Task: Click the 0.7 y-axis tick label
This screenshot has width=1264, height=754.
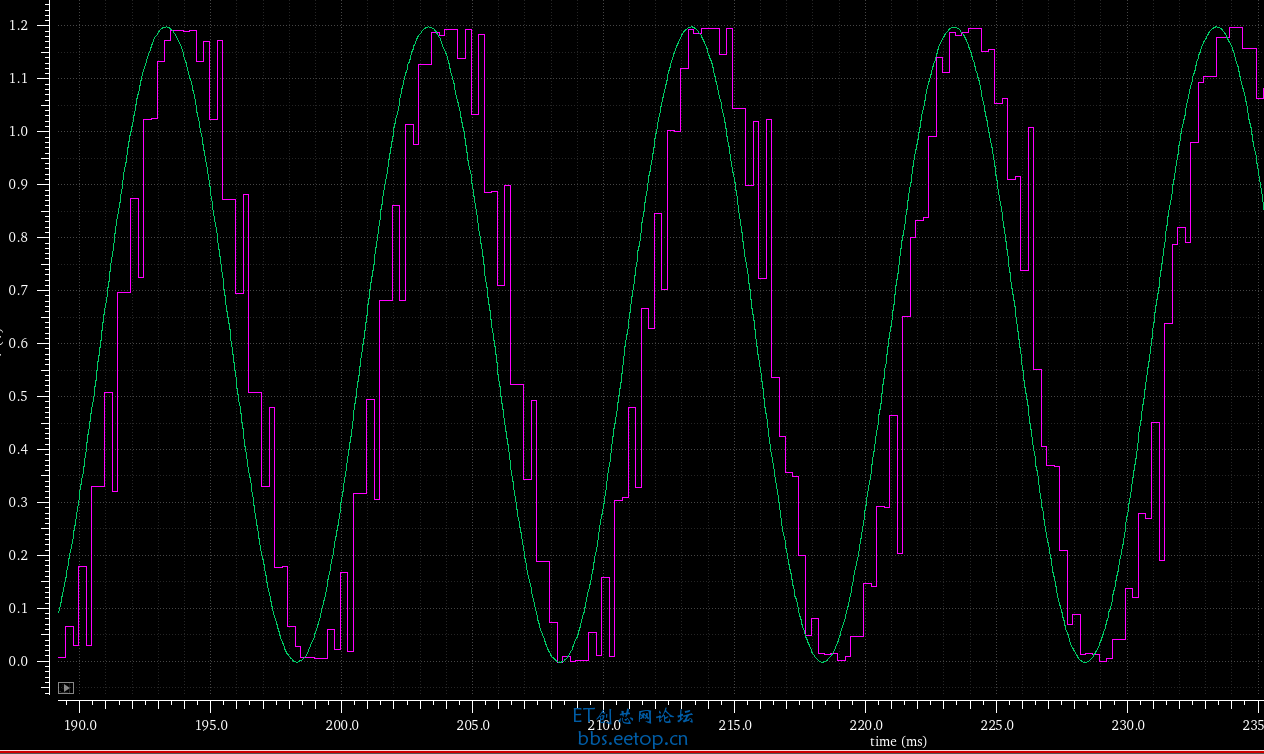Action: coord(19,290)
